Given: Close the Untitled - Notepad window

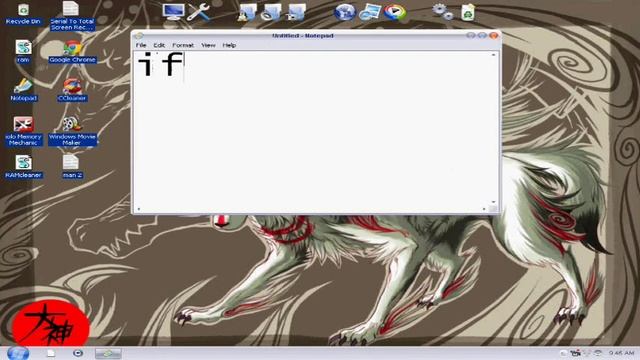Looking at the screenshot, I should click(x=494, y=36).
